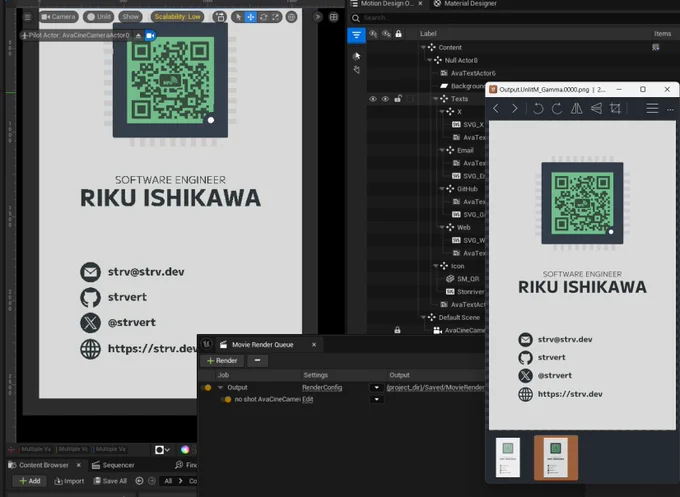Click the Content row items icon
Image resolution: width=680 pixels, height=497 pixels.
pos(656,47)
